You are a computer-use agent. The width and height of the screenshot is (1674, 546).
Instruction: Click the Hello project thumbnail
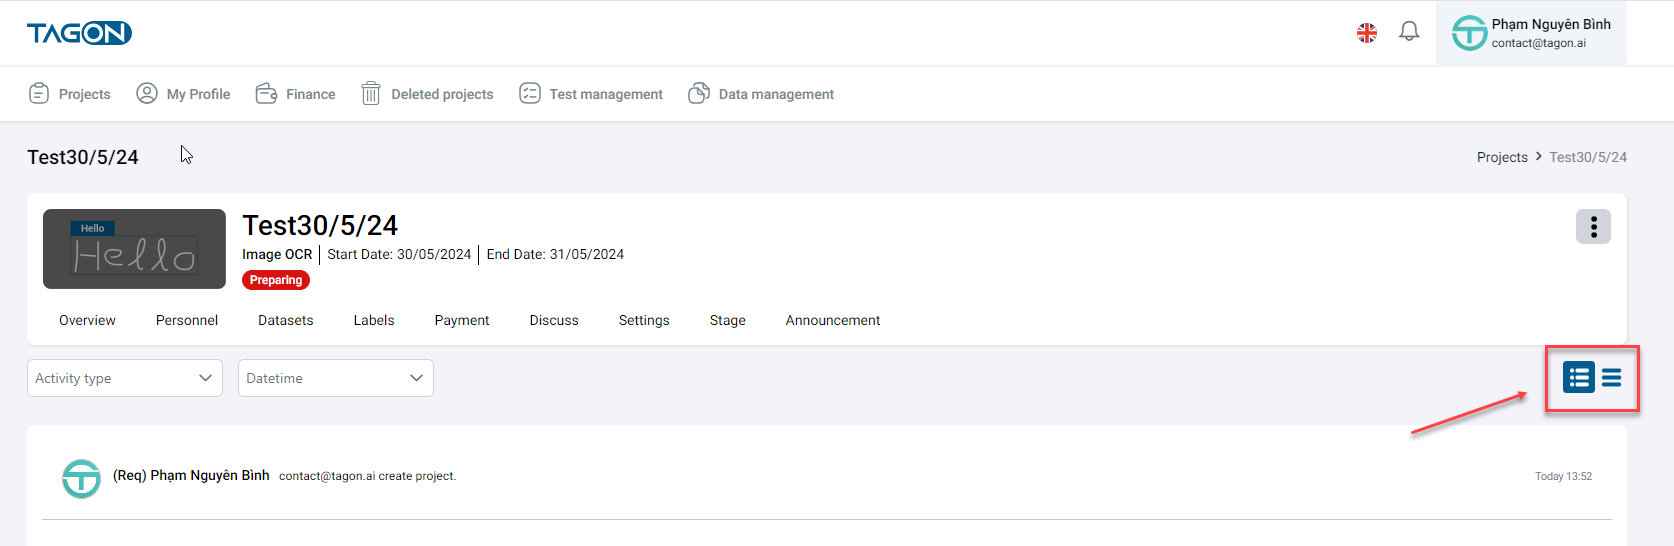click(x=134, y=249)
